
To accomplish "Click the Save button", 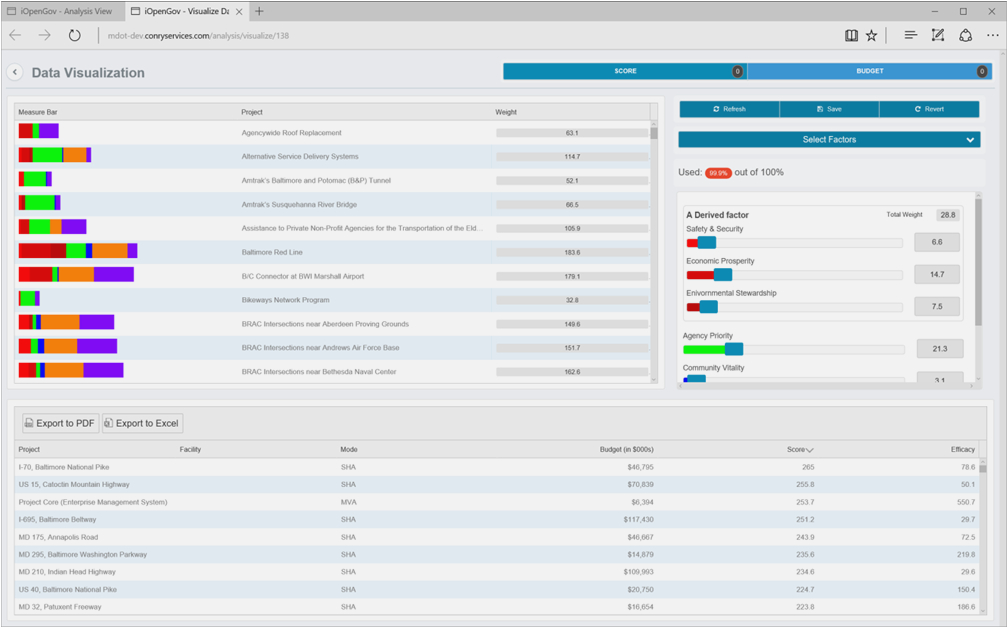I will coord(829,109).
